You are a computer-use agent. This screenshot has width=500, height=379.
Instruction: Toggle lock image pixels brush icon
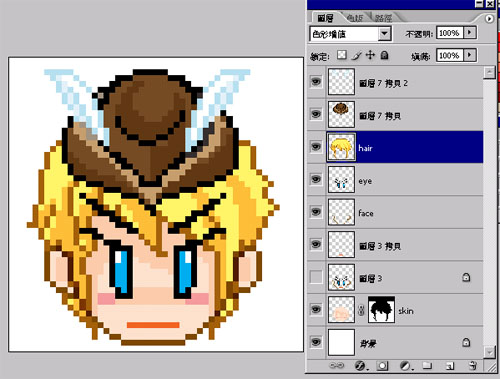point(356,55)
